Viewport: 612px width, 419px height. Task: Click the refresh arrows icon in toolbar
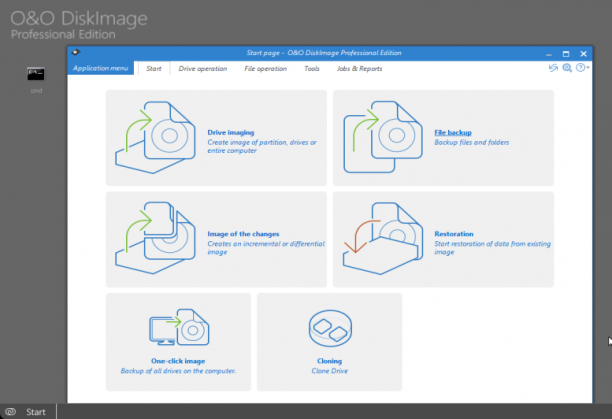553,68
